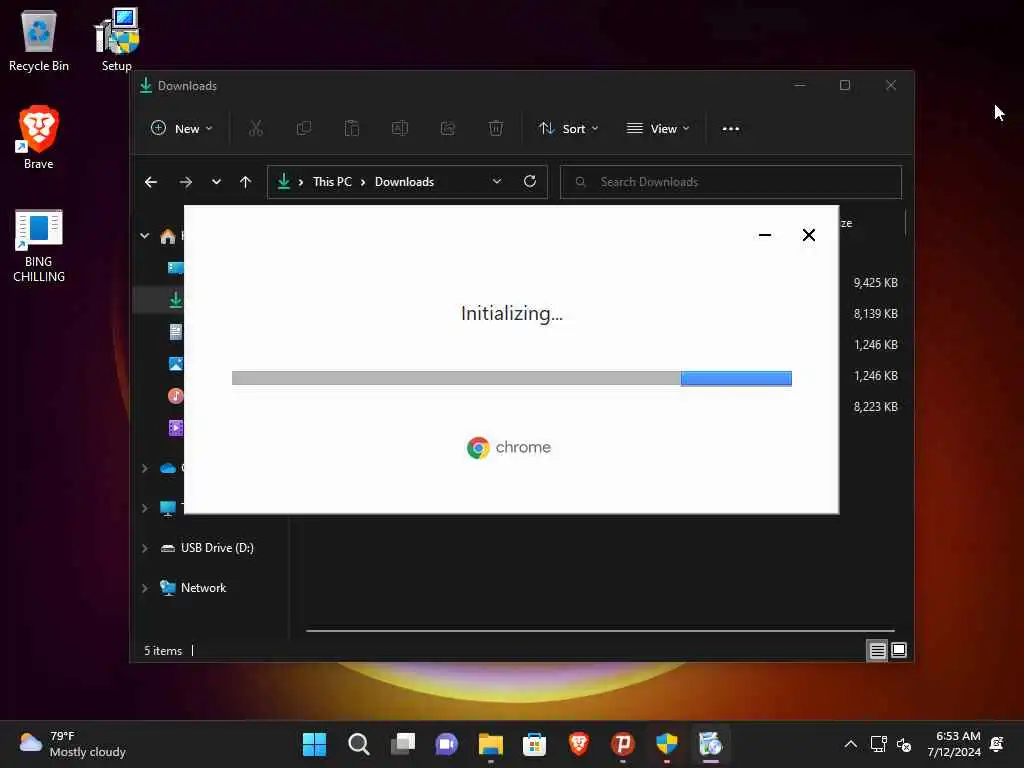This screenshot has width=1024, height=768.
Task: Expand the OneDrive cloud tree node
Action: tap(145, 468)
